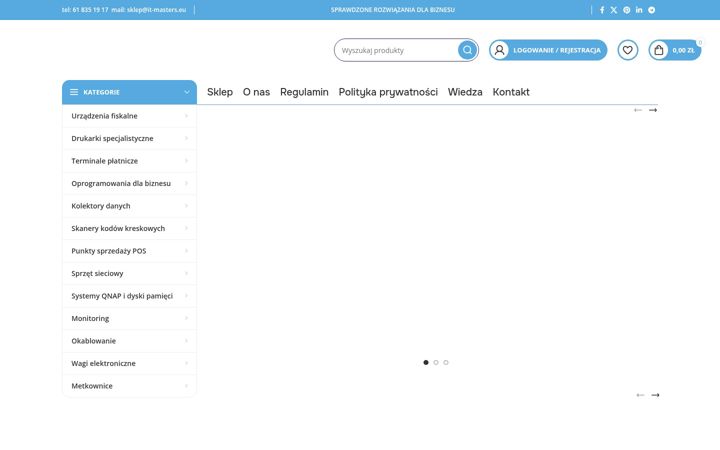Expand Monitoring submenu arrow
This screenshot has width=720, height=450.
pos(186,318)
